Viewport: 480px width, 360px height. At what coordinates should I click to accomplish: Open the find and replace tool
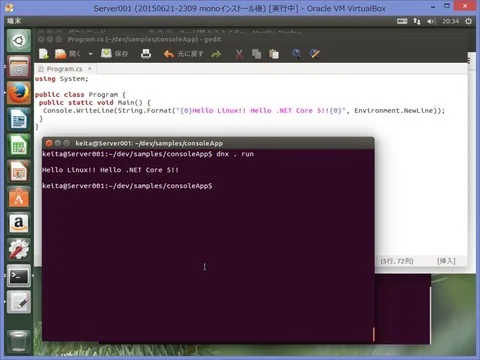pos(314,54)
